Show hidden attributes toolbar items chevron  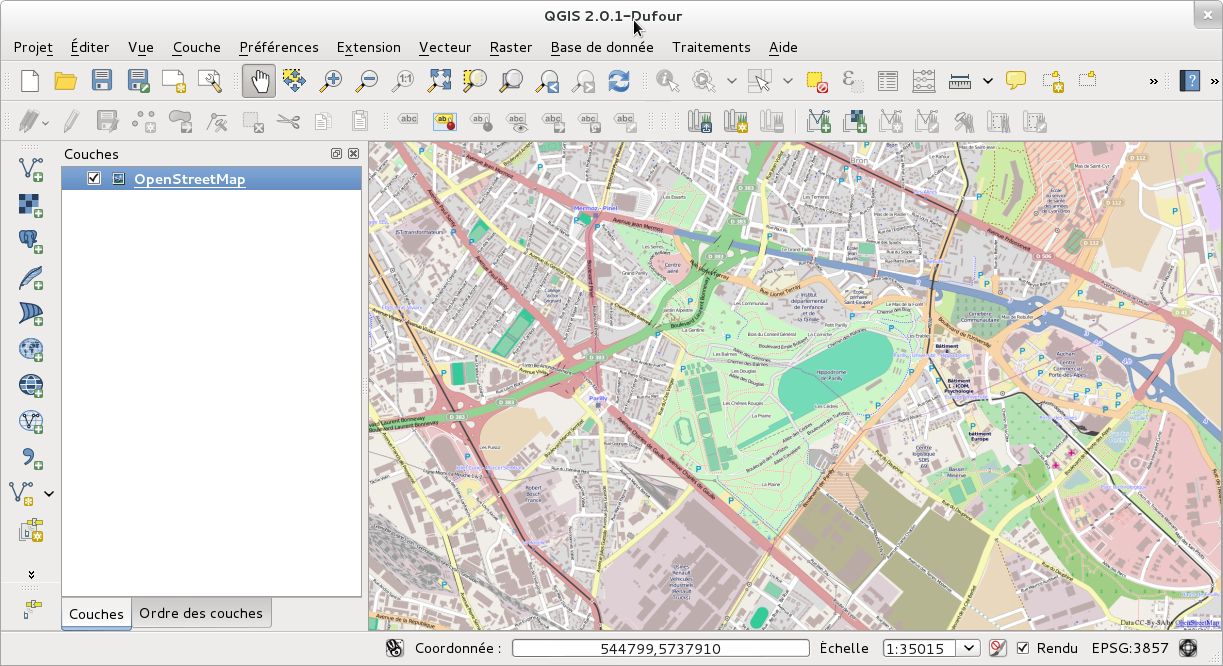click(1153, 81)
